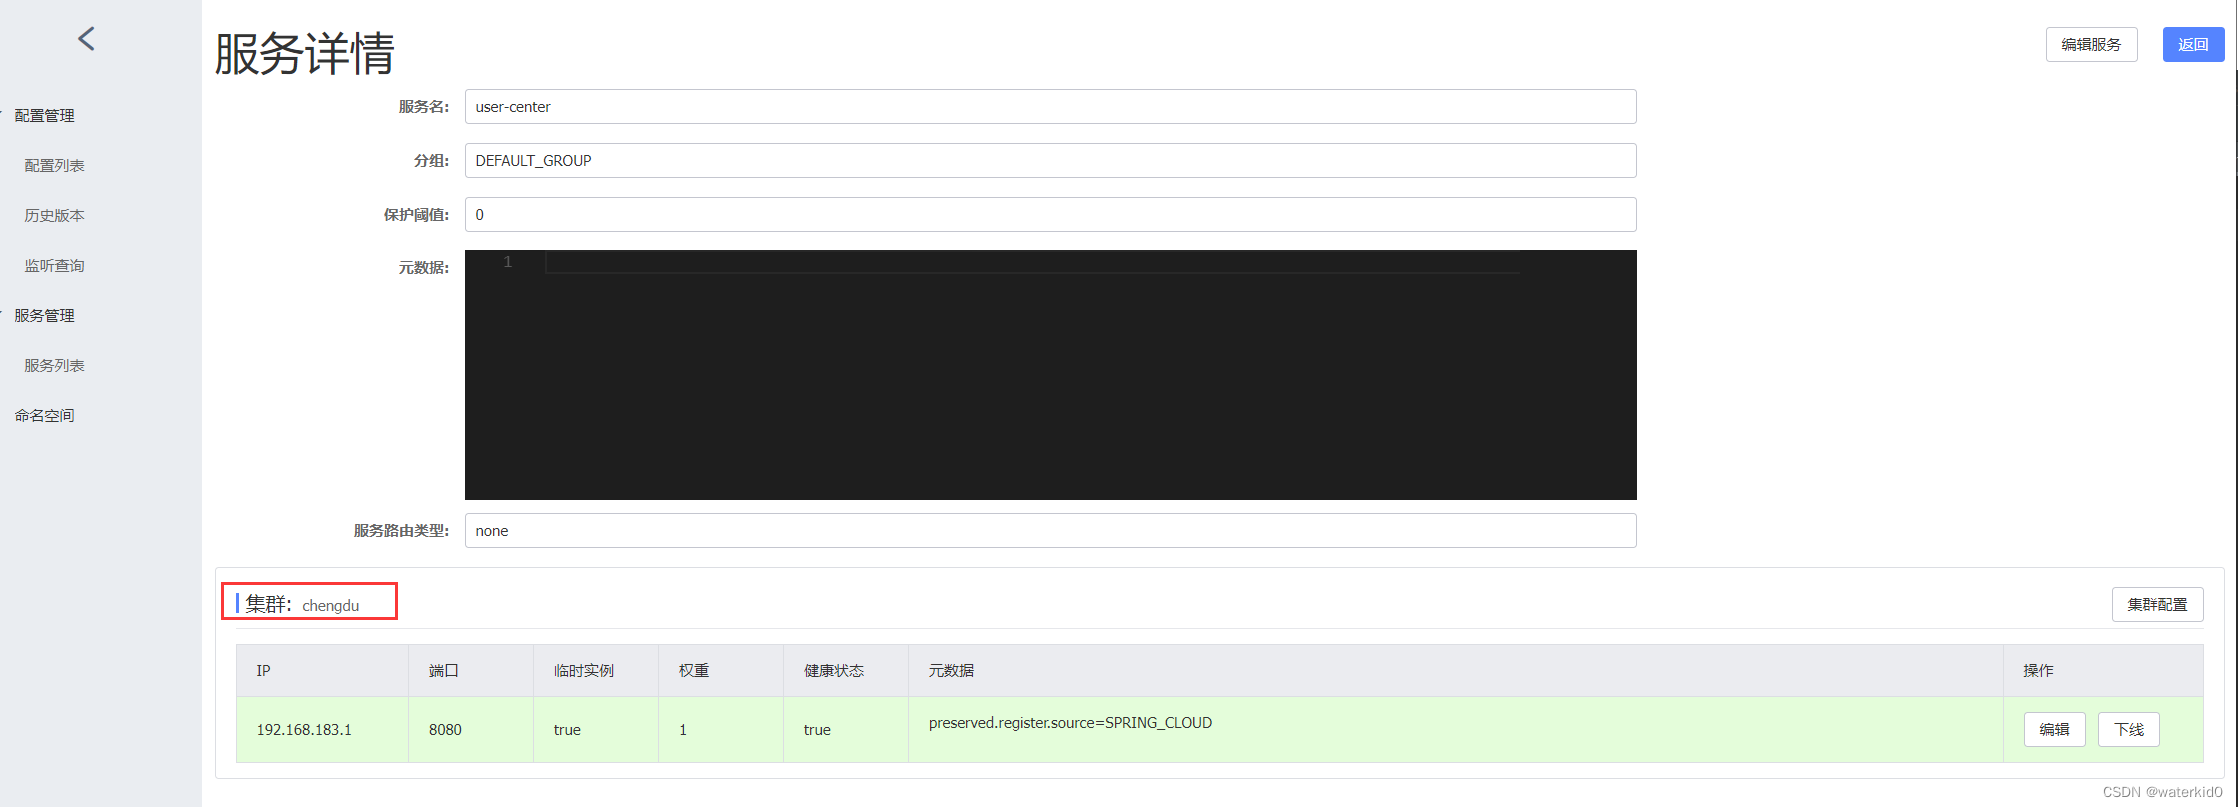2238x807 pixels.
Task: Click the 健康状态 column header
Action: click(846, 671)
